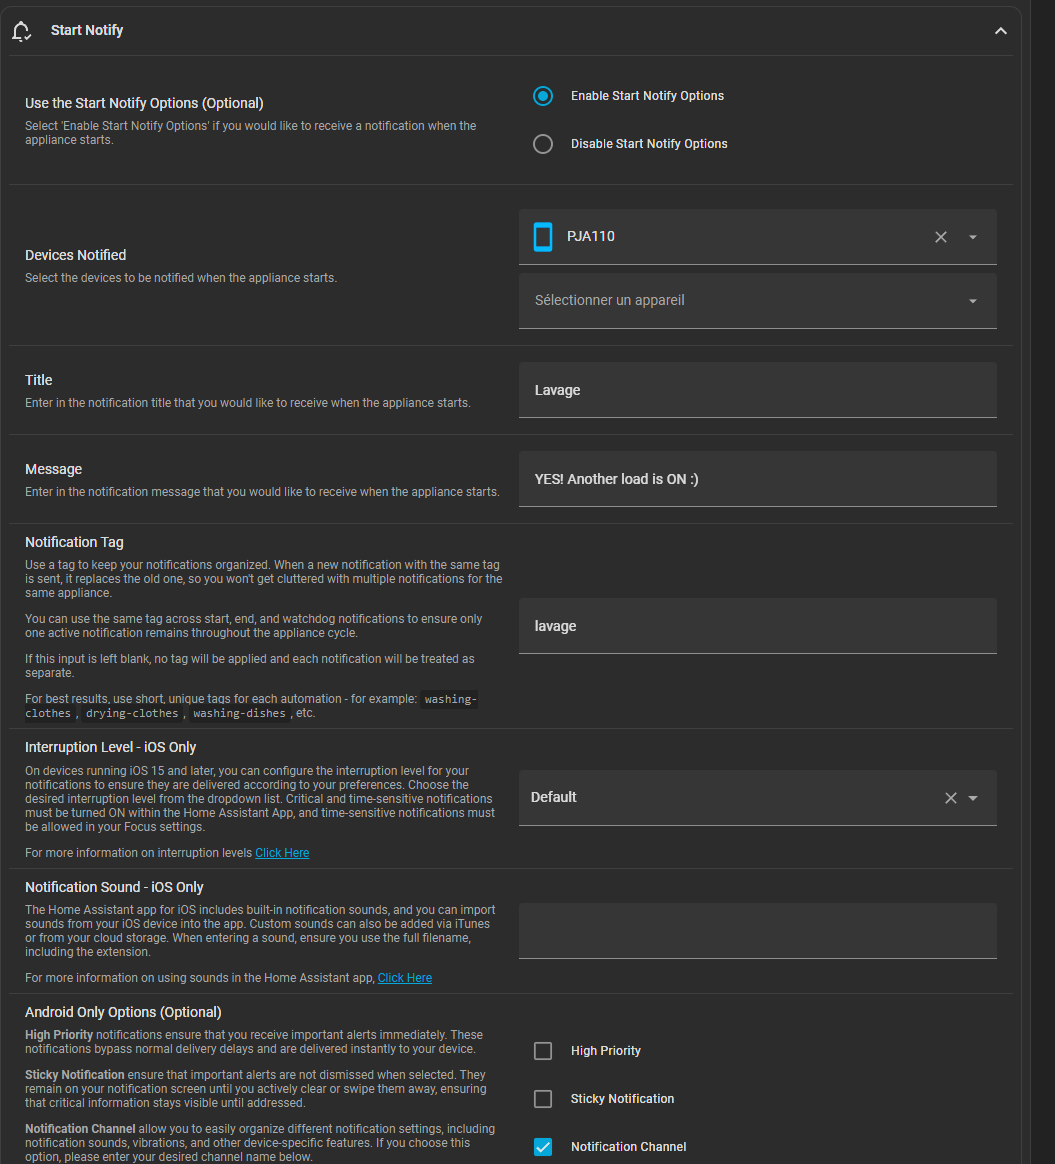Open the Sélectionner un appareil dropdown
This screenshot has height=1164, width=1055.
(757, 301)
